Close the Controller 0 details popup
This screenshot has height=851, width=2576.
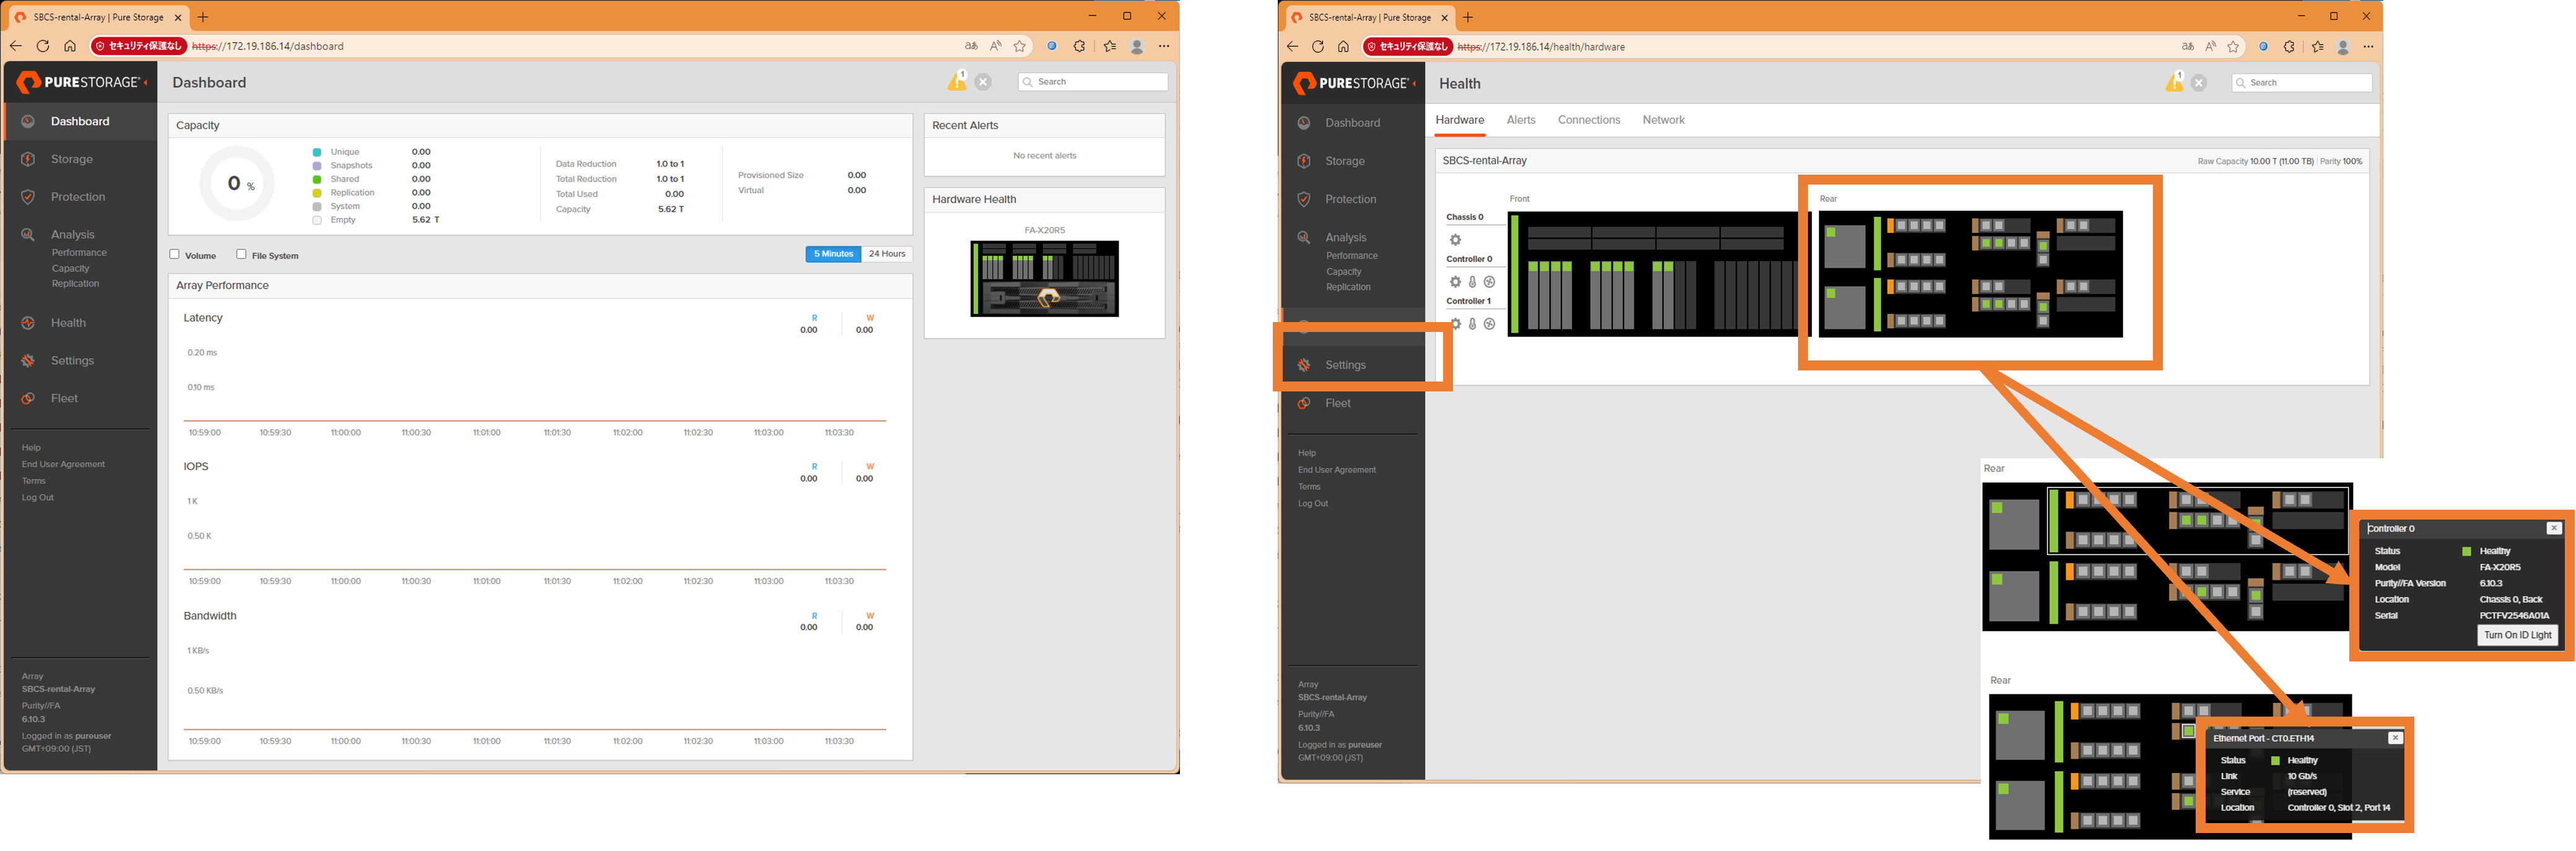coord(2553,528)
